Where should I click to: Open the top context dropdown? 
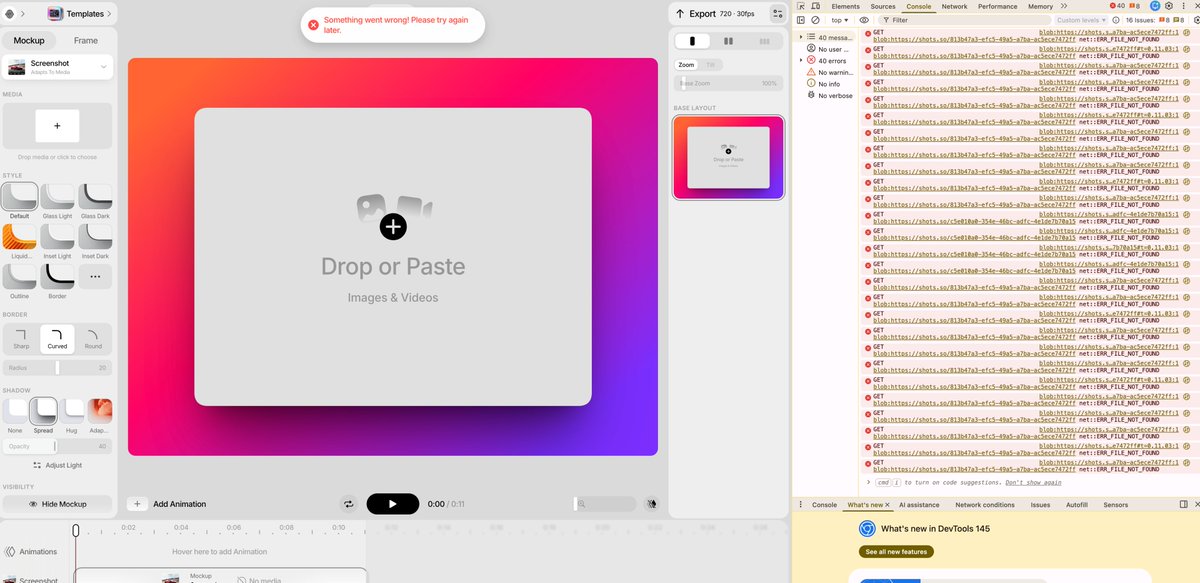[x=840, y=19]
